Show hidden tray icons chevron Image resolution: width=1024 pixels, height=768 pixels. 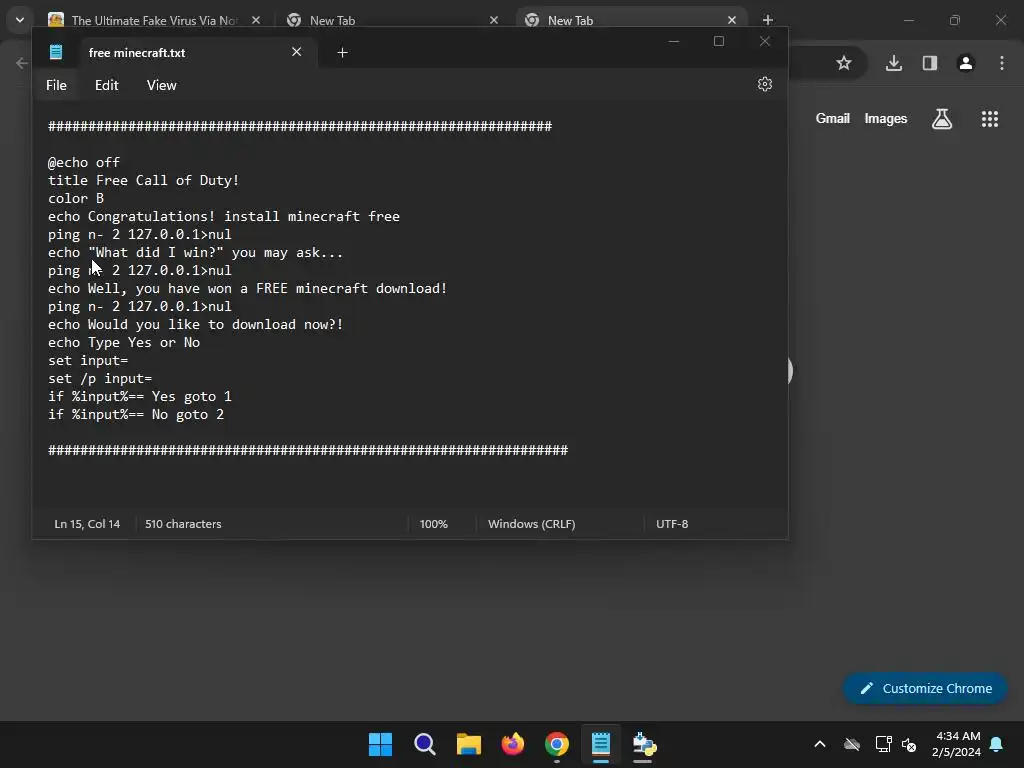[820, 744]
